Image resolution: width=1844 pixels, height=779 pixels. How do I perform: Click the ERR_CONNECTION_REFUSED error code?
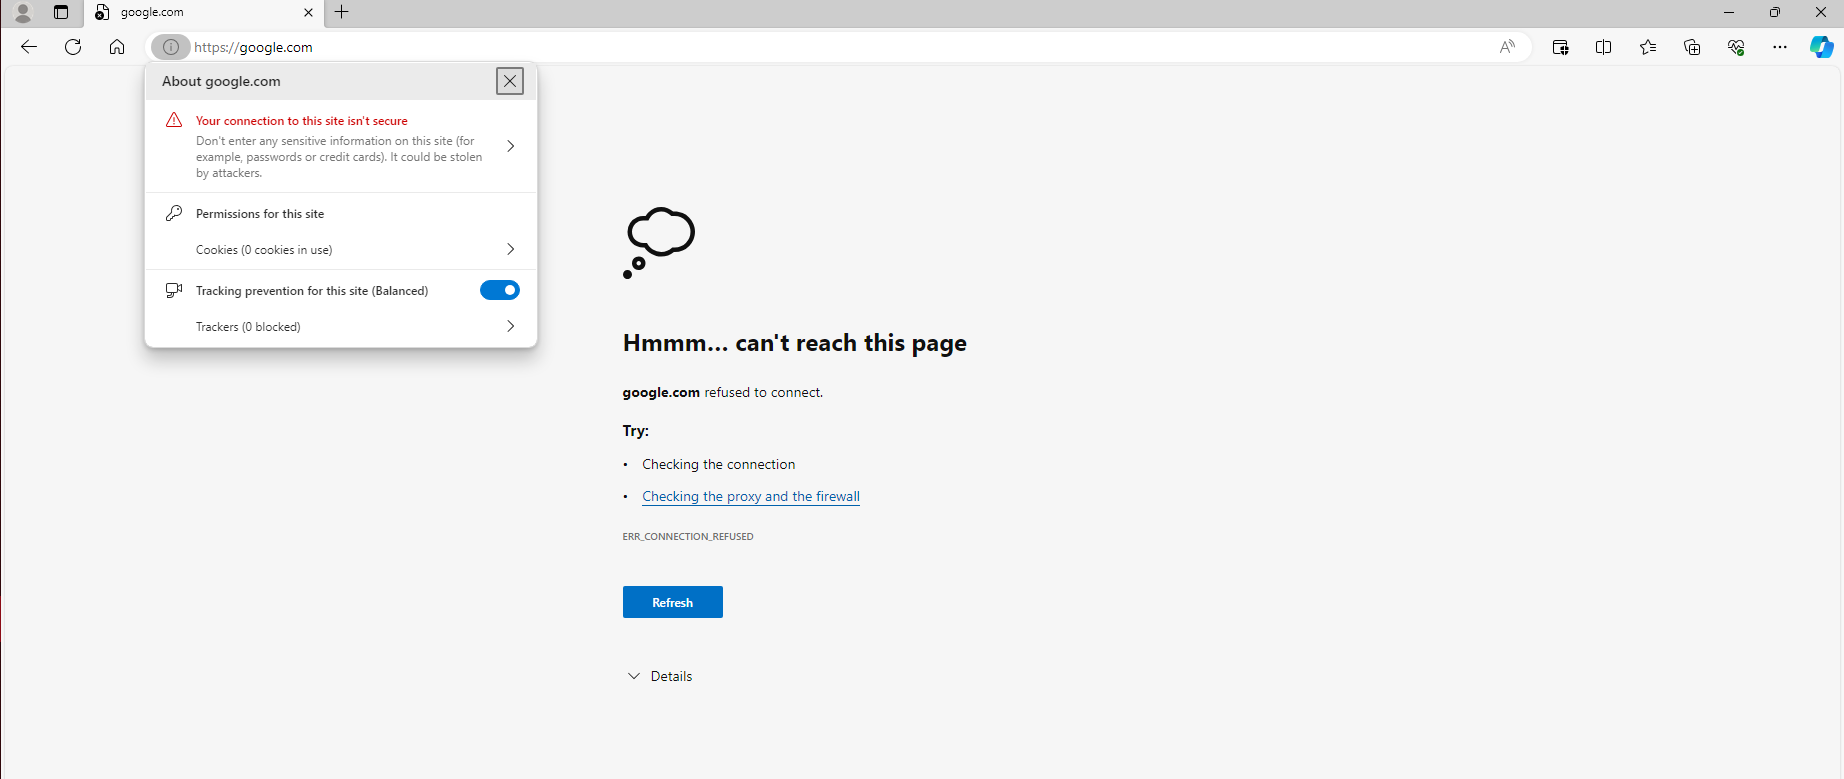coord(688,537)
